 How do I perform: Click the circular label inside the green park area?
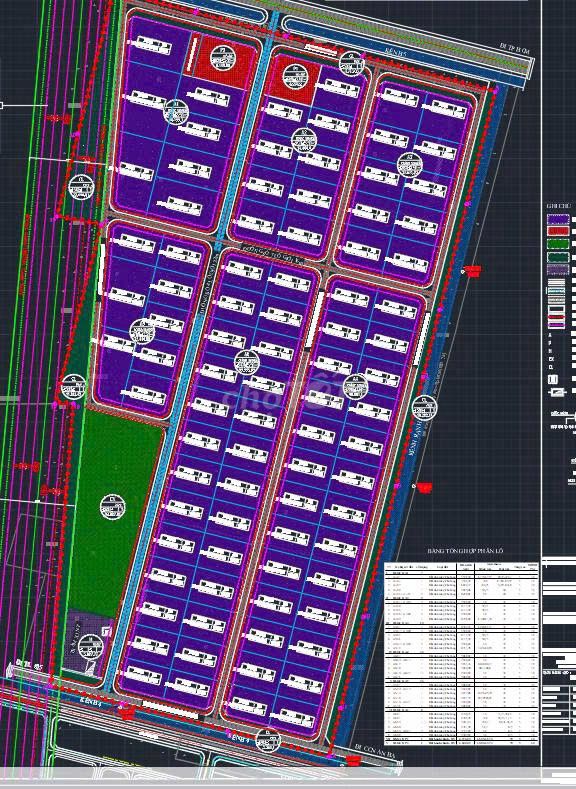pyautogui.click(x=112, y=507)
